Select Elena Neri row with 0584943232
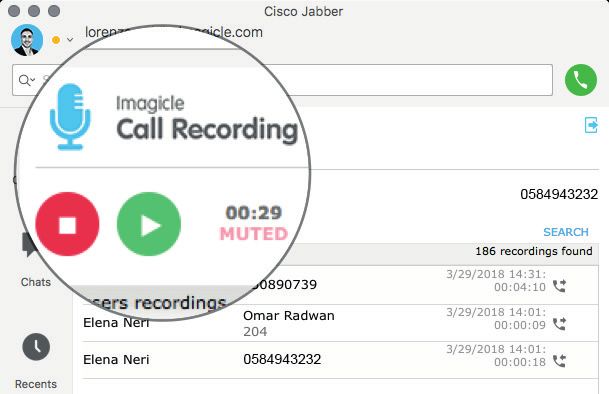609x394 pixels. 340,360
